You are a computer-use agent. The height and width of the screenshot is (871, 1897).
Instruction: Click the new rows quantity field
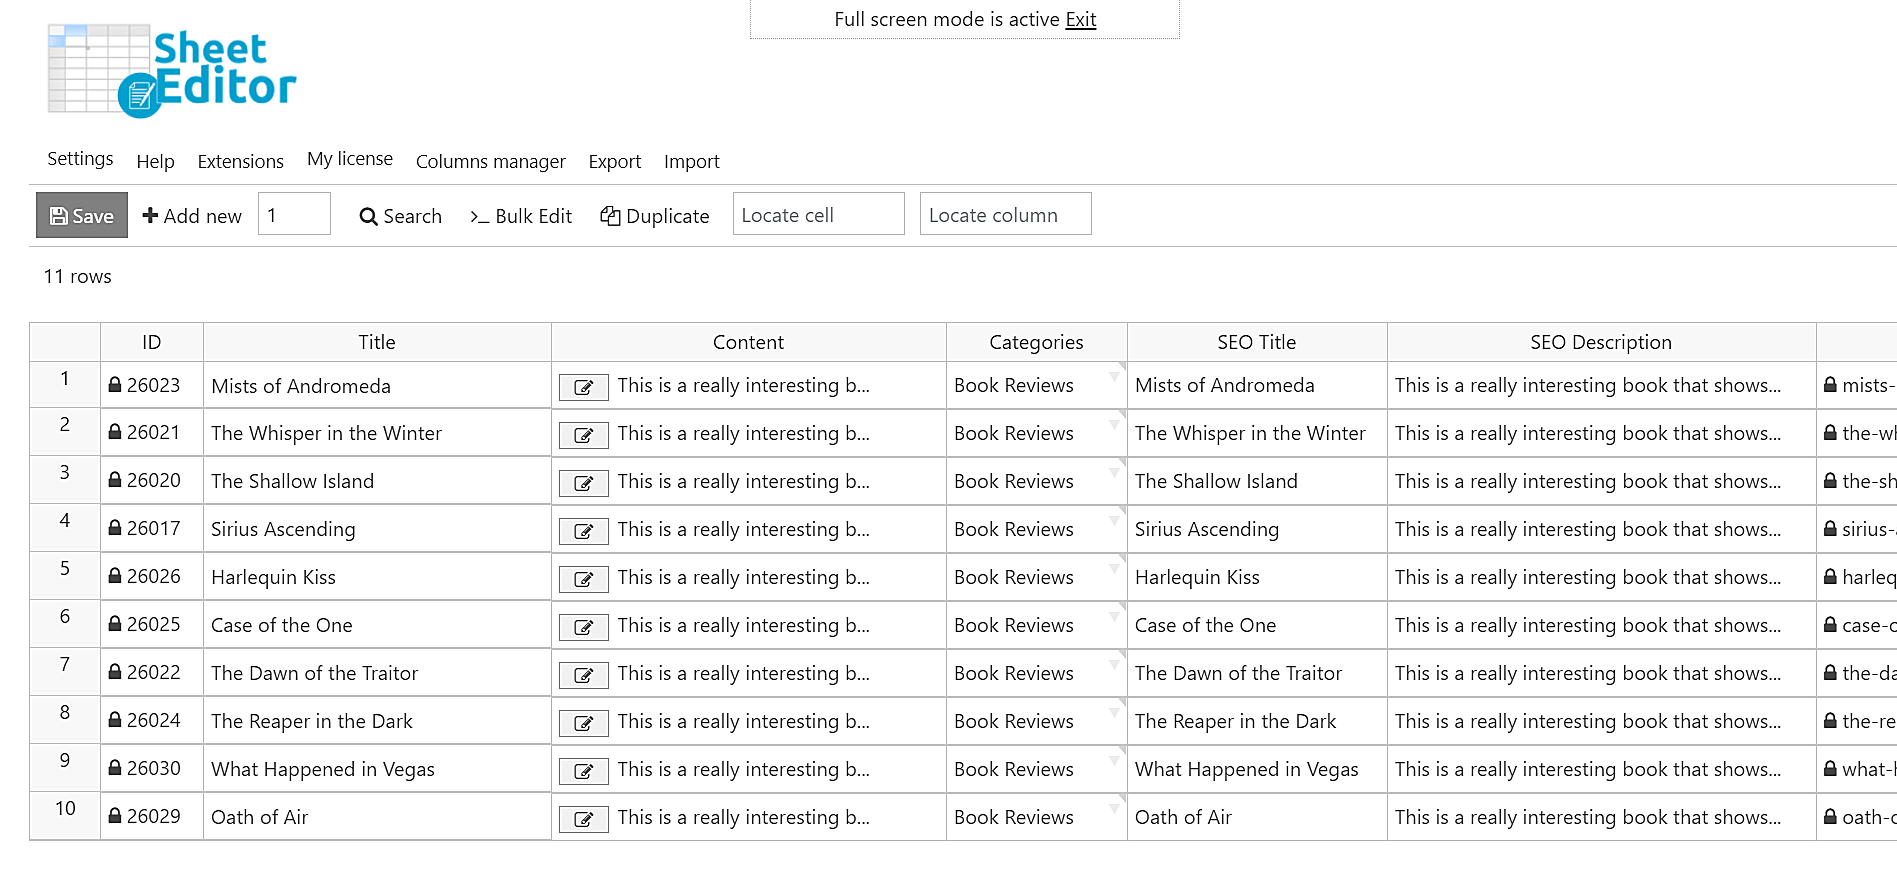pyautogui.click(x=294, y=214)
